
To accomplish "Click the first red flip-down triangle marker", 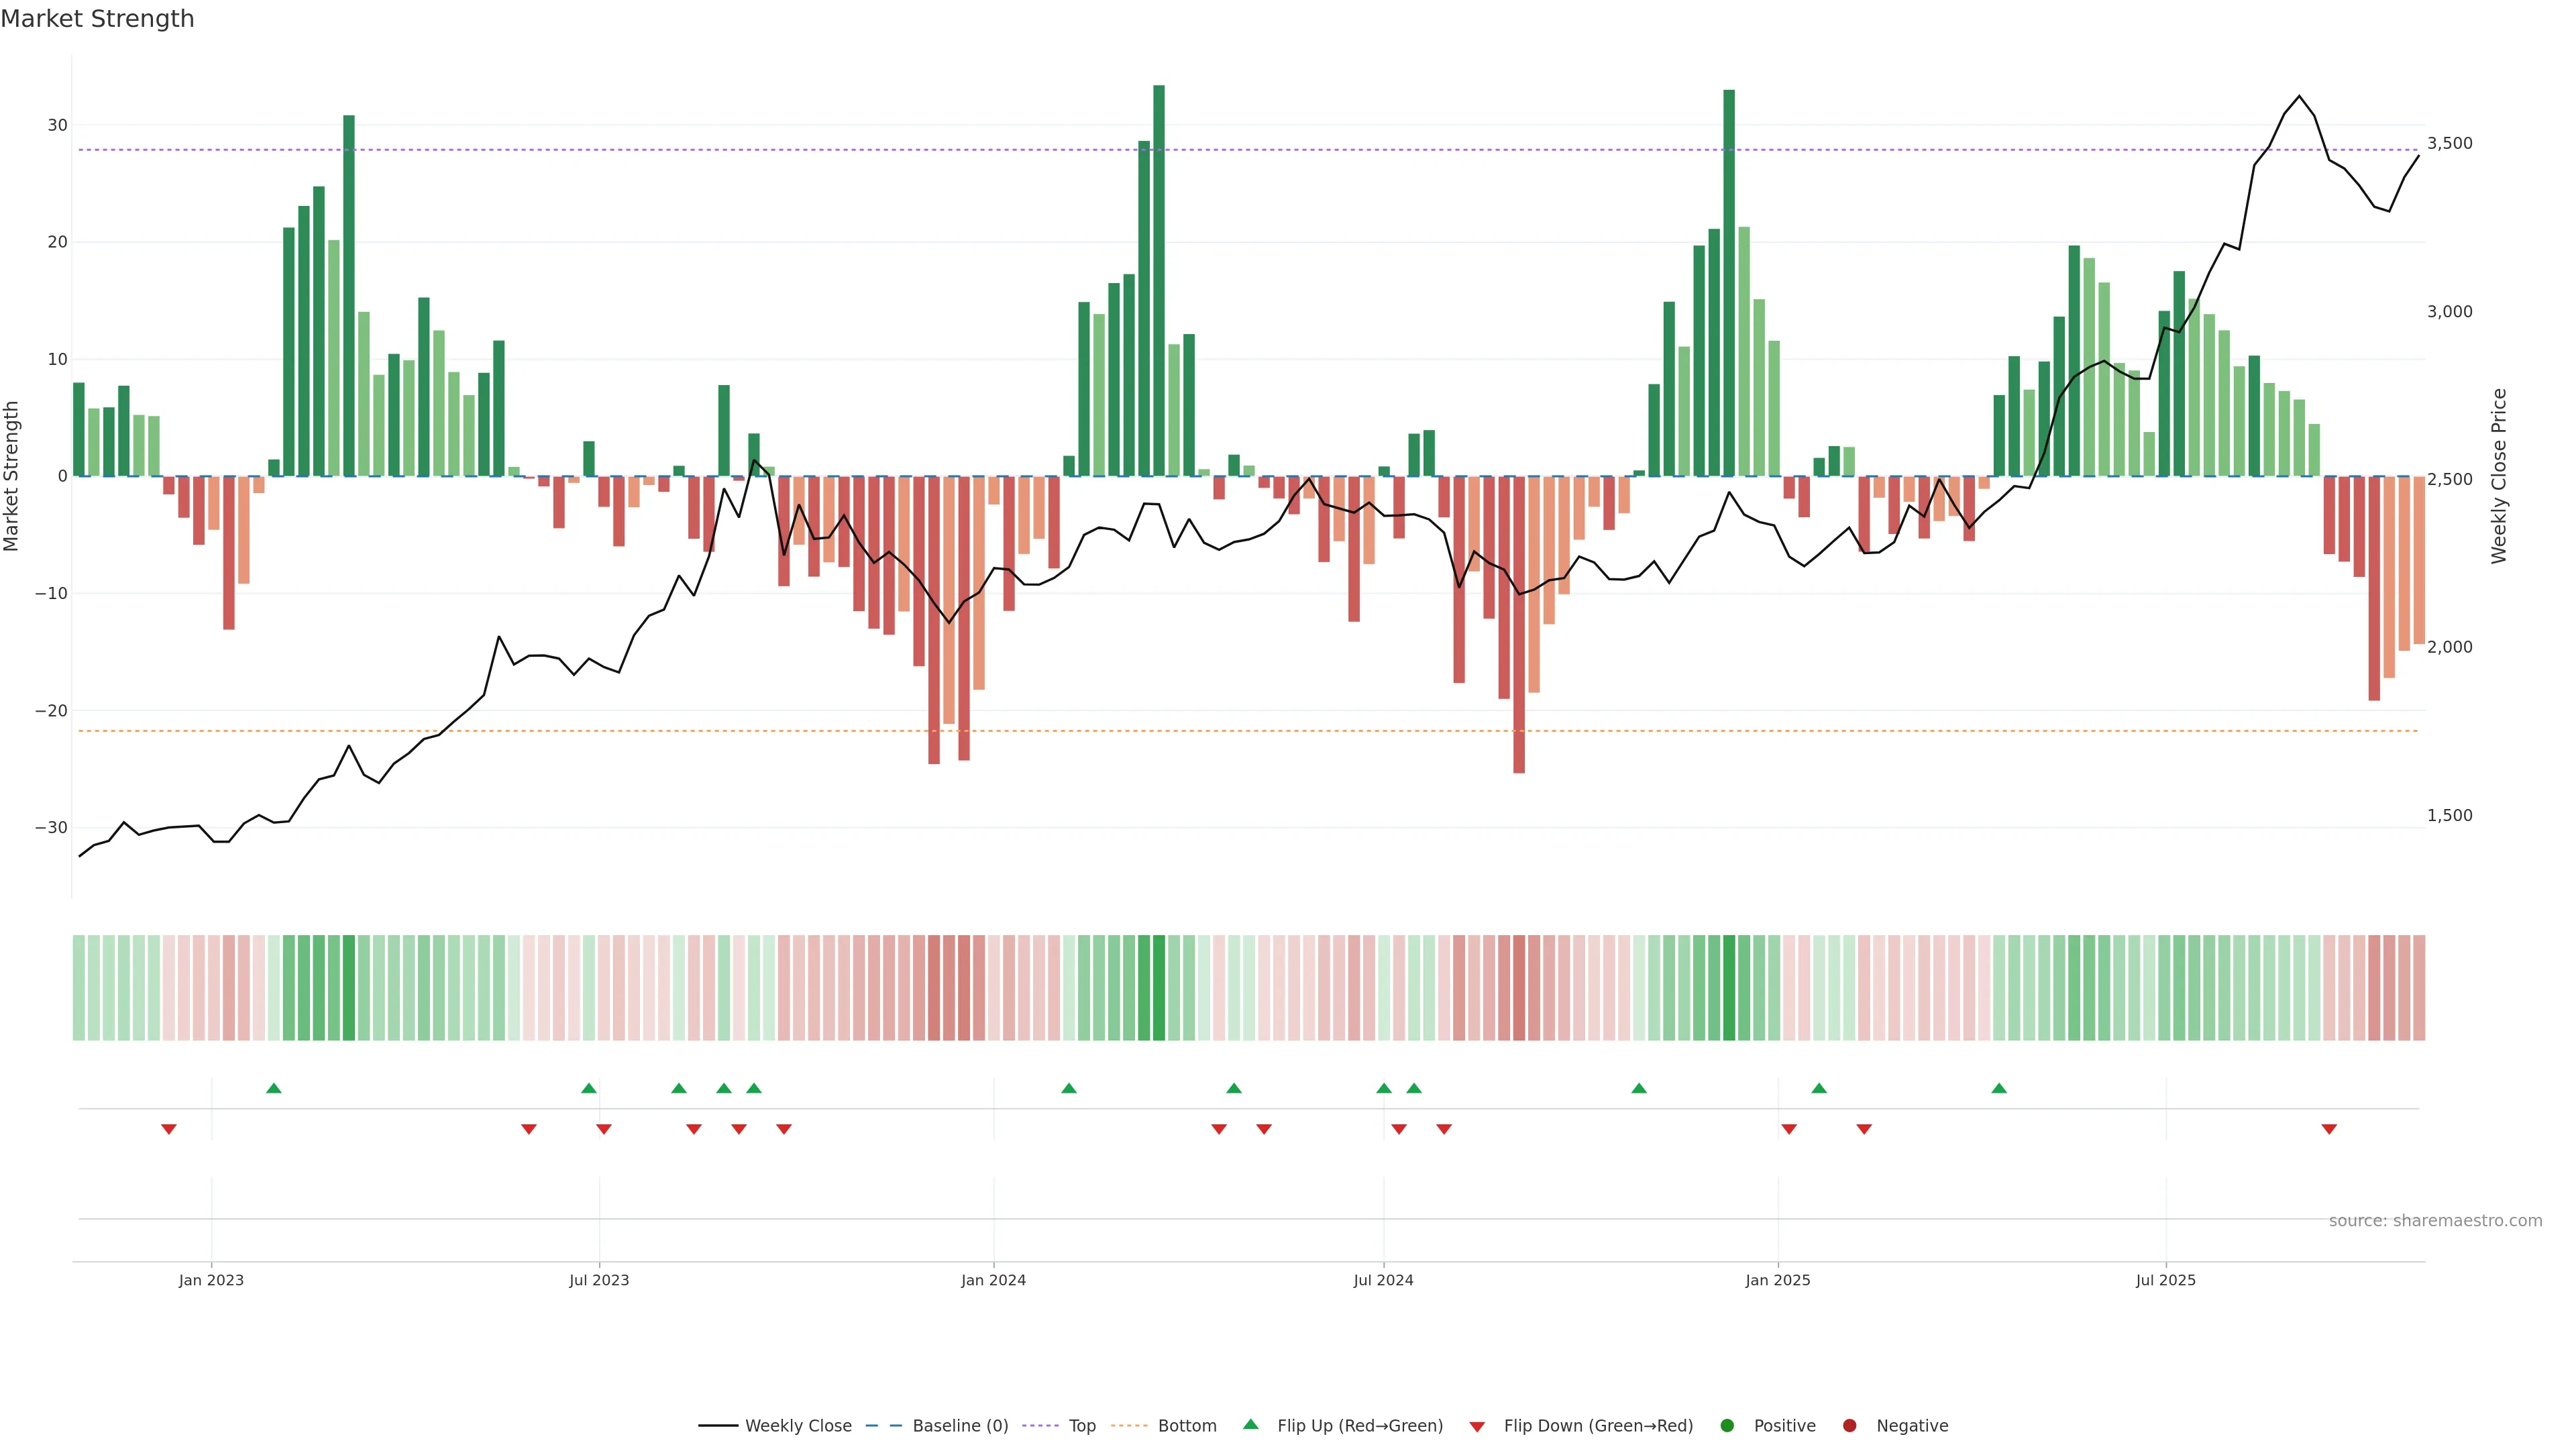I will tap(169, 1129).
